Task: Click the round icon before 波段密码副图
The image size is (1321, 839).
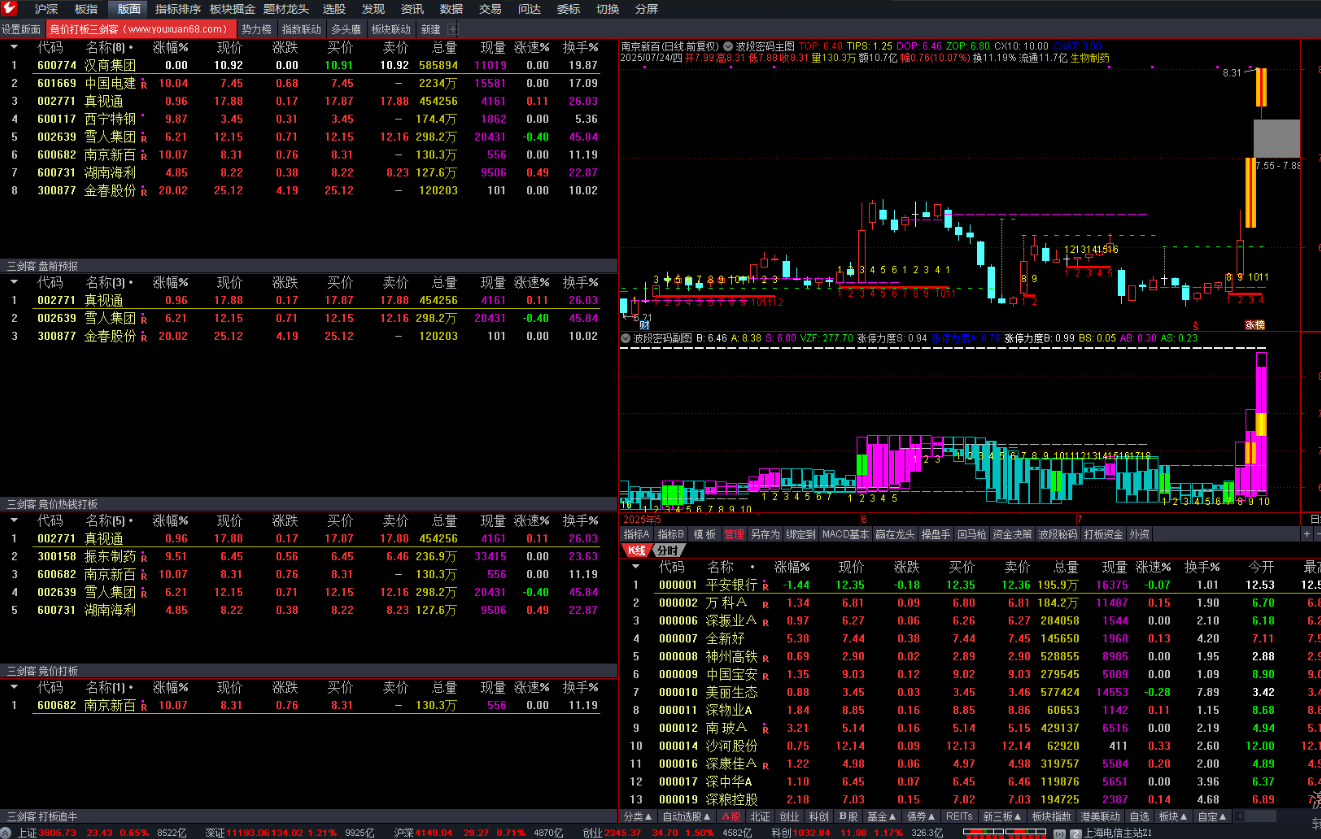Action: [625, 338]
